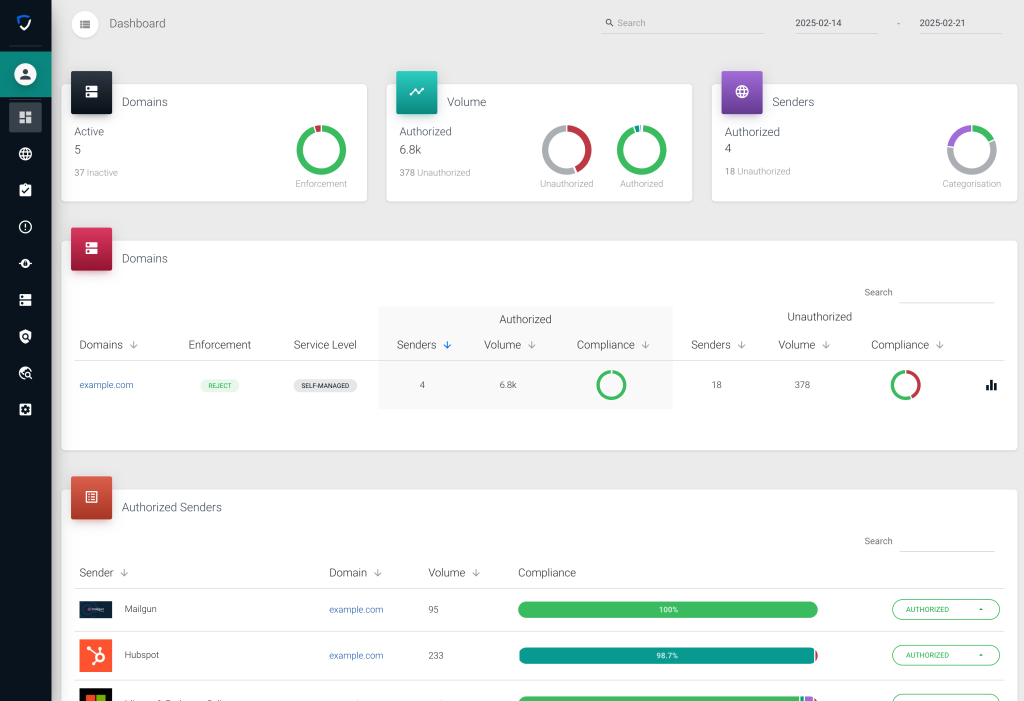Click the bar chart icon in Domains row

tap(990, 384)
